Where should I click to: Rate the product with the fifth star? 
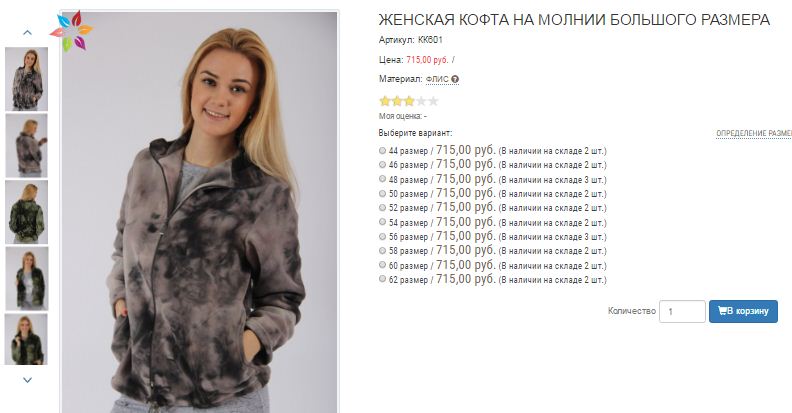433,101
